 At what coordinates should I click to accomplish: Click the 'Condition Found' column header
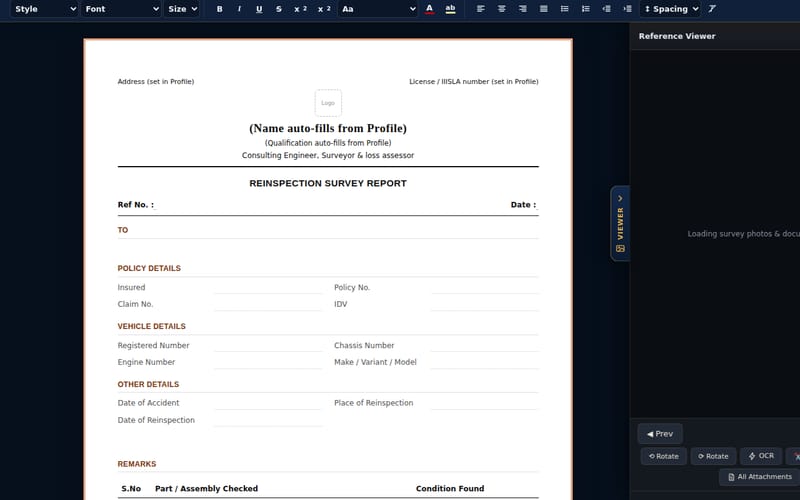click(x=450, y=489)
